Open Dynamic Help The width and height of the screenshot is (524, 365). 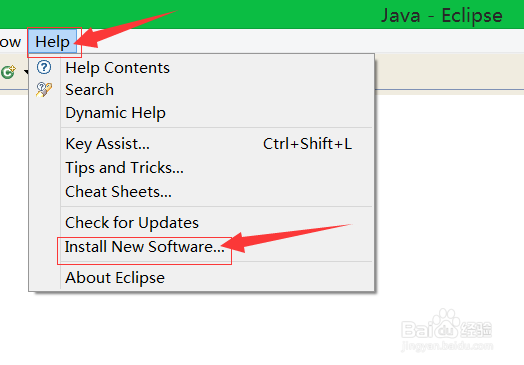(116, 113)
